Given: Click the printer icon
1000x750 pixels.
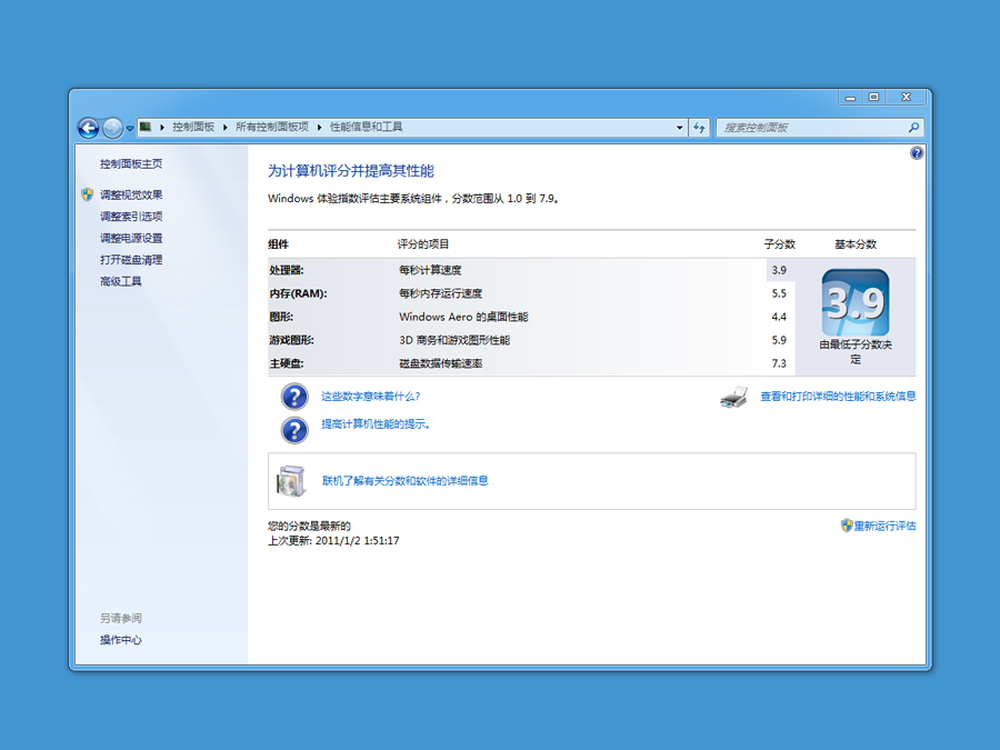Looking at the screenshot, I should 734,397.
